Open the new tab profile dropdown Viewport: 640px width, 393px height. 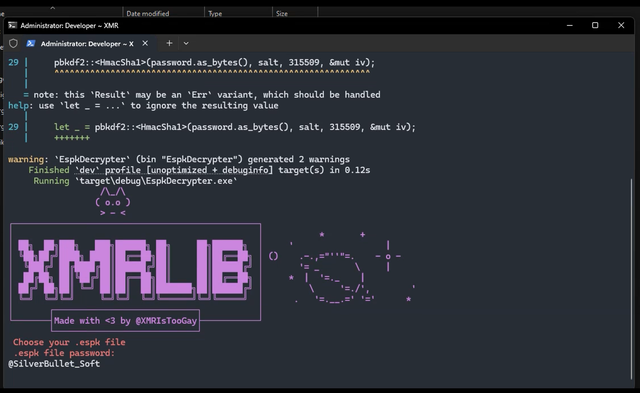click(186, 43)
